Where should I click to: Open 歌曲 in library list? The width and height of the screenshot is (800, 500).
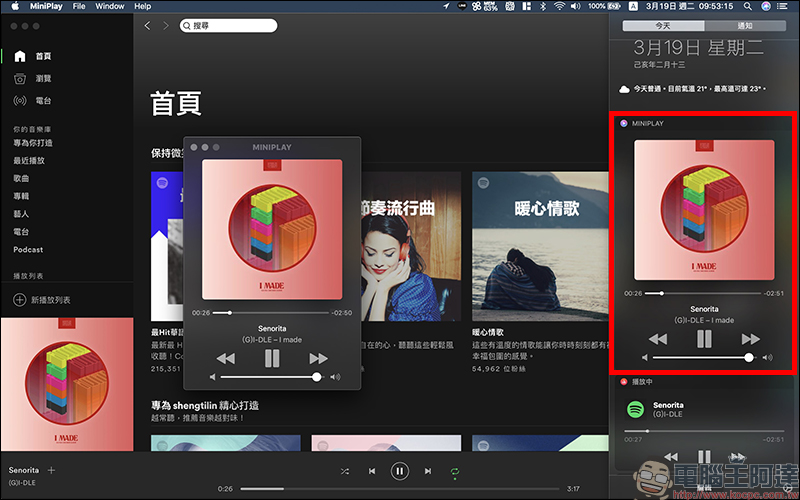21,179
